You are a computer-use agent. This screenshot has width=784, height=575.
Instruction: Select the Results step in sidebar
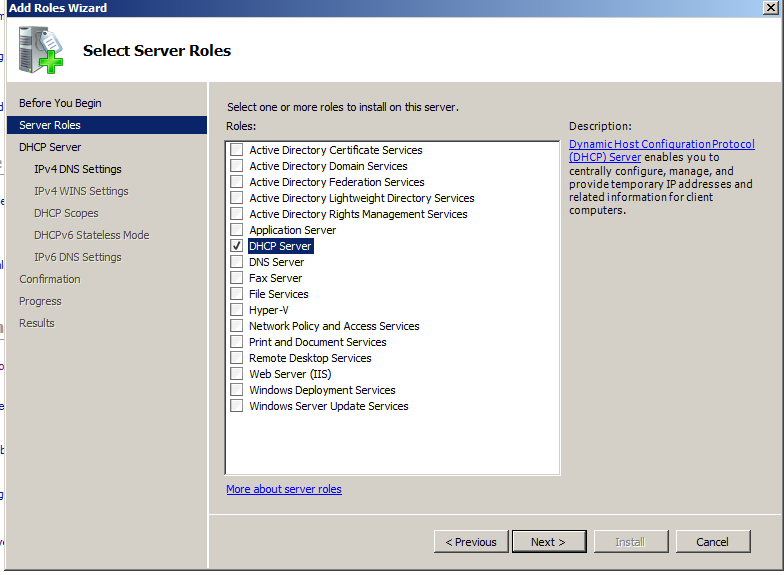36,323
